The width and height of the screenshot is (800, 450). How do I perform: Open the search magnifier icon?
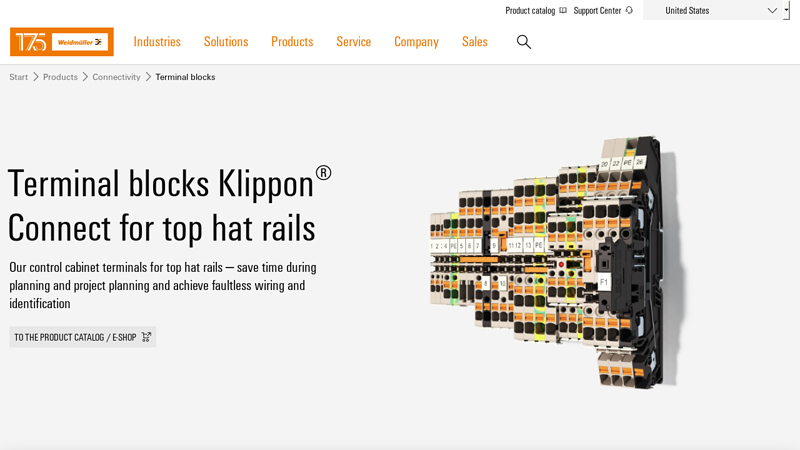[523, 42]
